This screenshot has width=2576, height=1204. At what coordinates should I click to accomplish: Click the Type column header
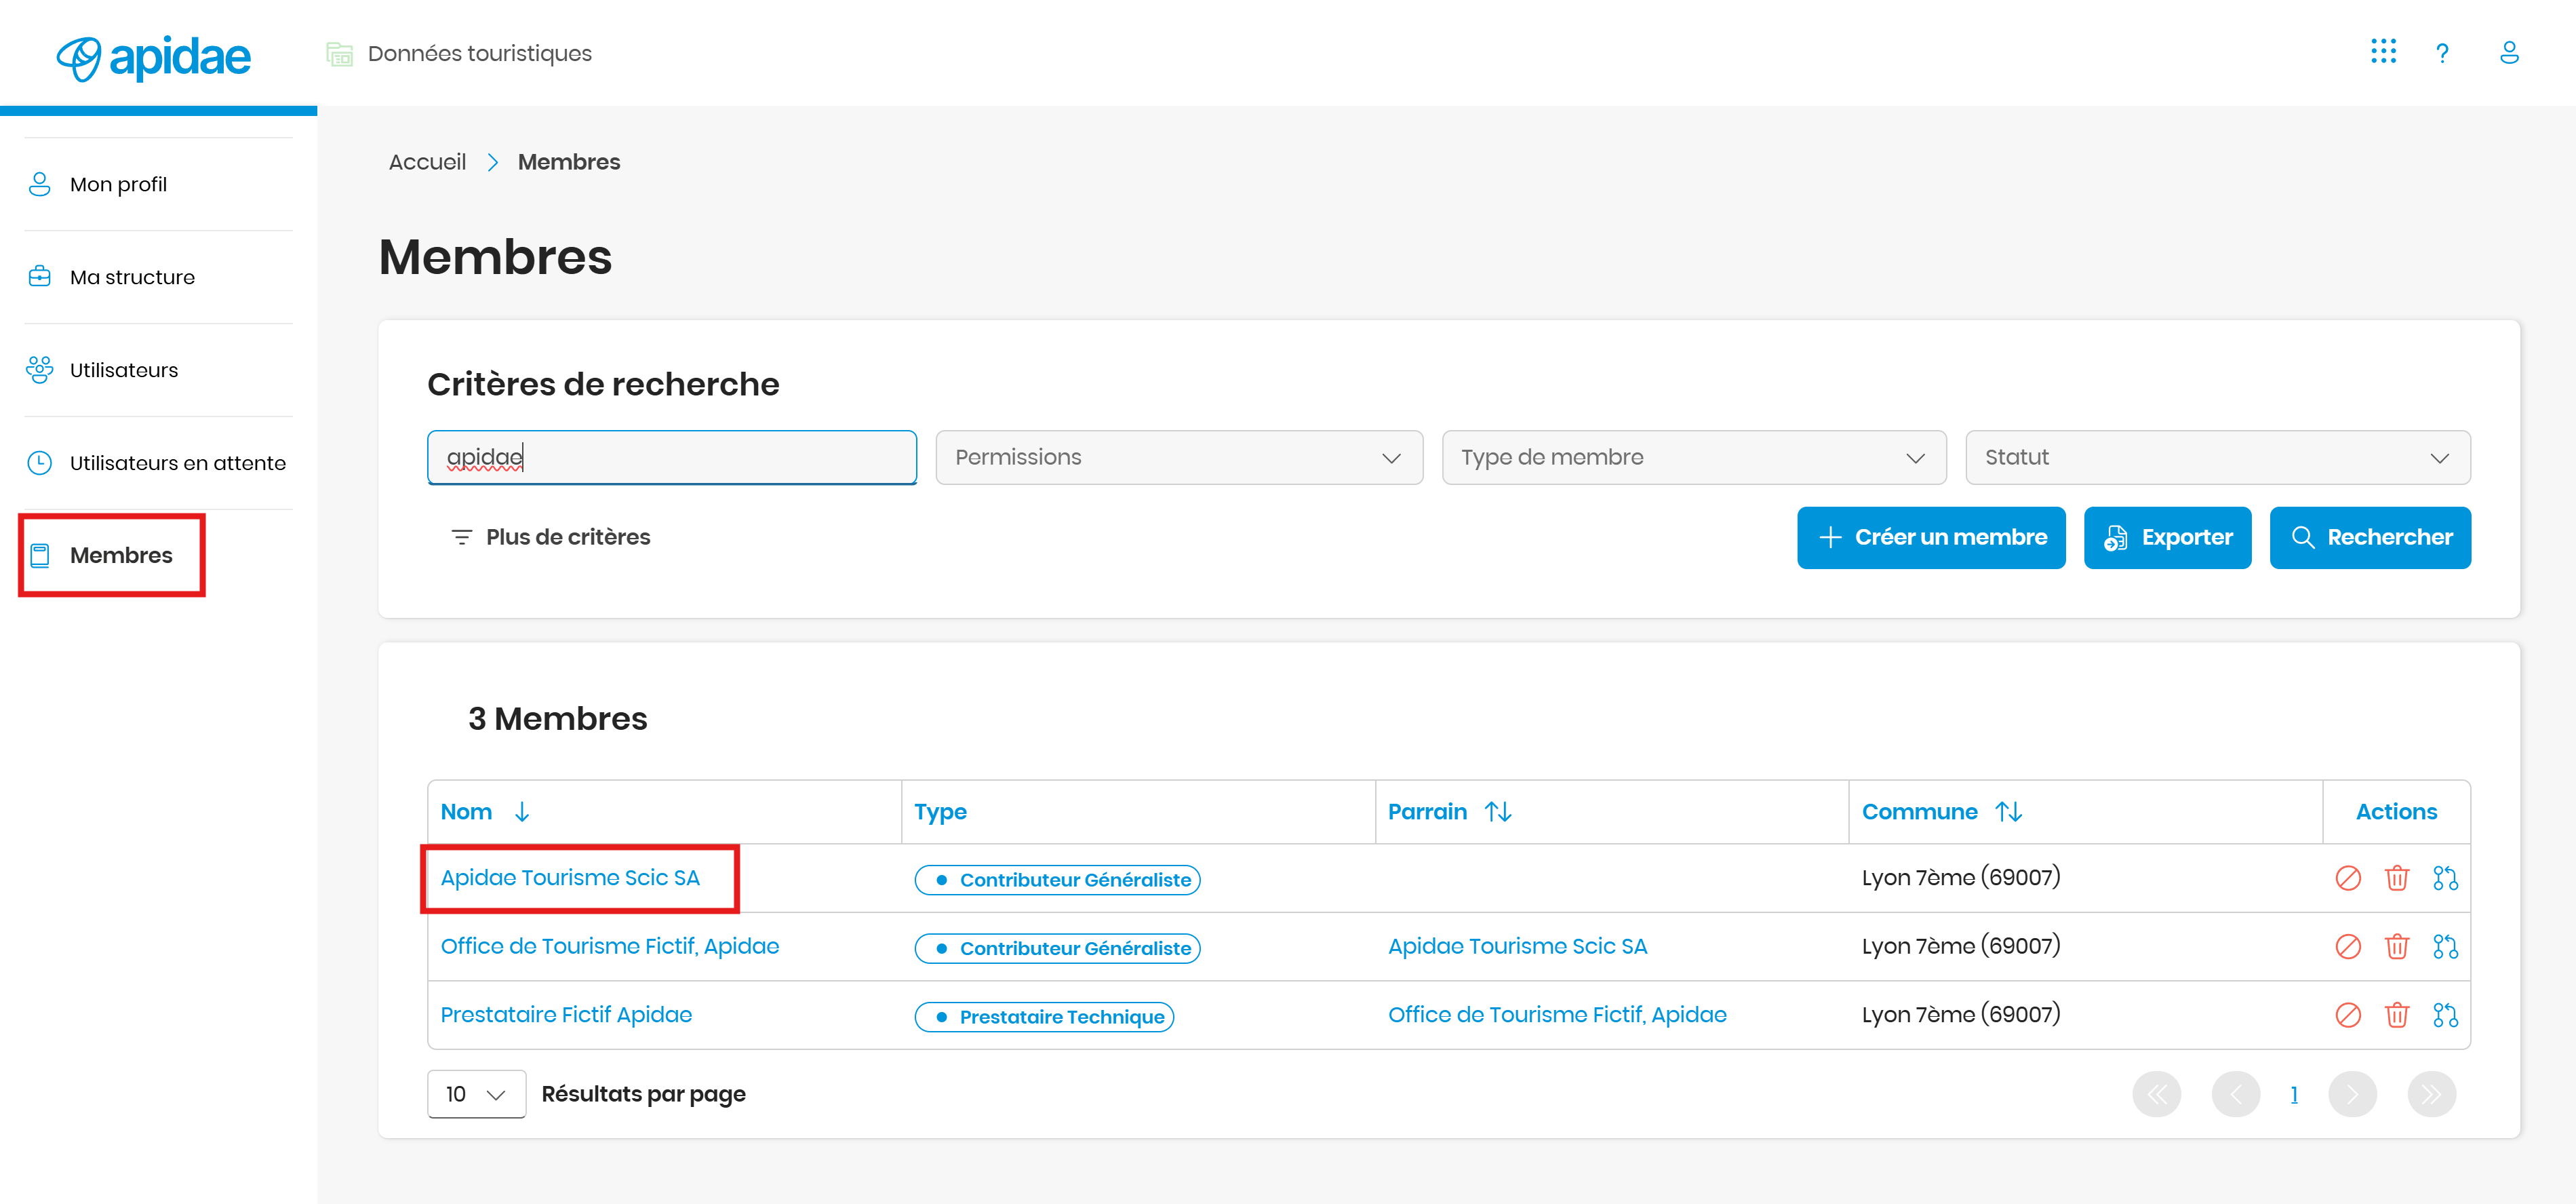coord(940,812)
